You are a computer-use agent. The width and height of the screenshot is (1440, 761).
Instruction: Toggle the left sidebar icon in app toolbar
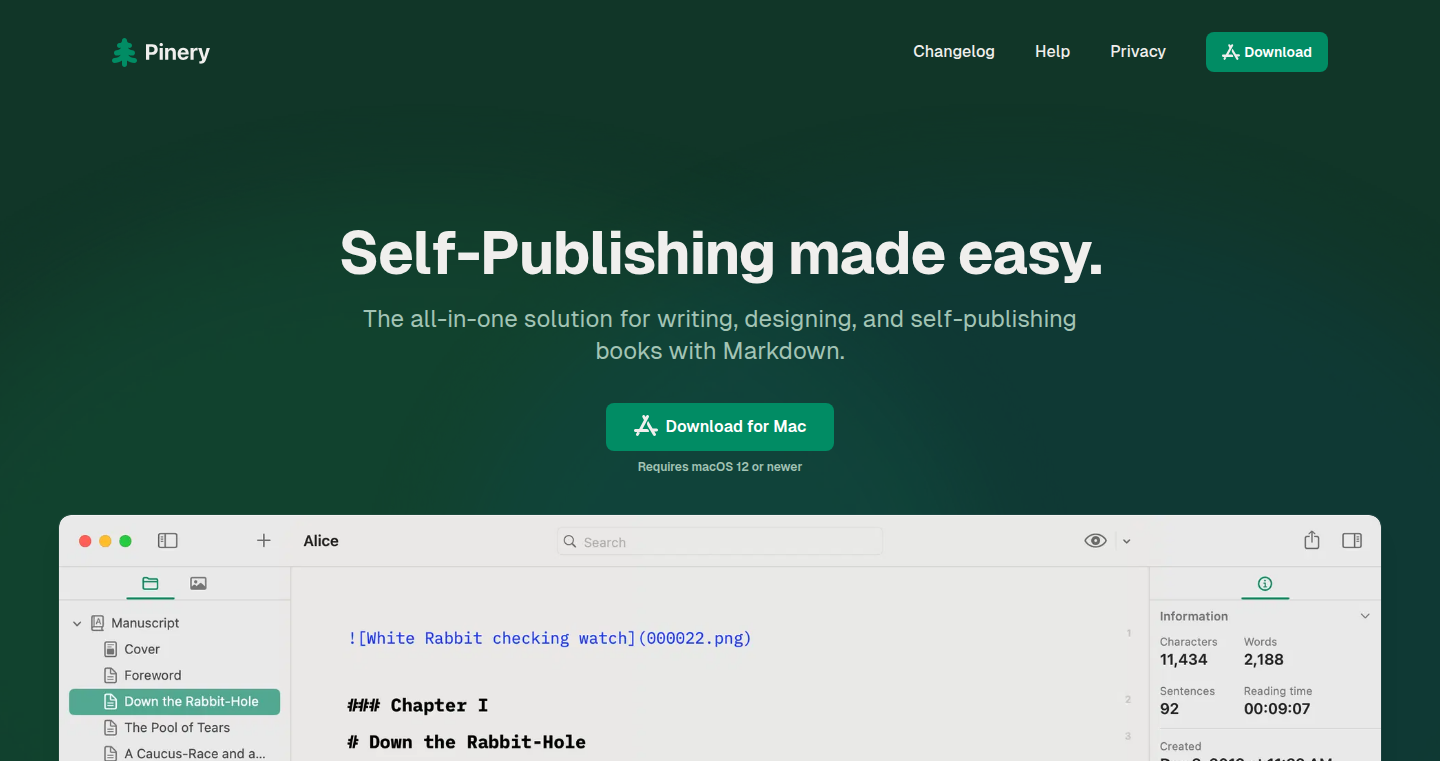click(x=168, y=541)
